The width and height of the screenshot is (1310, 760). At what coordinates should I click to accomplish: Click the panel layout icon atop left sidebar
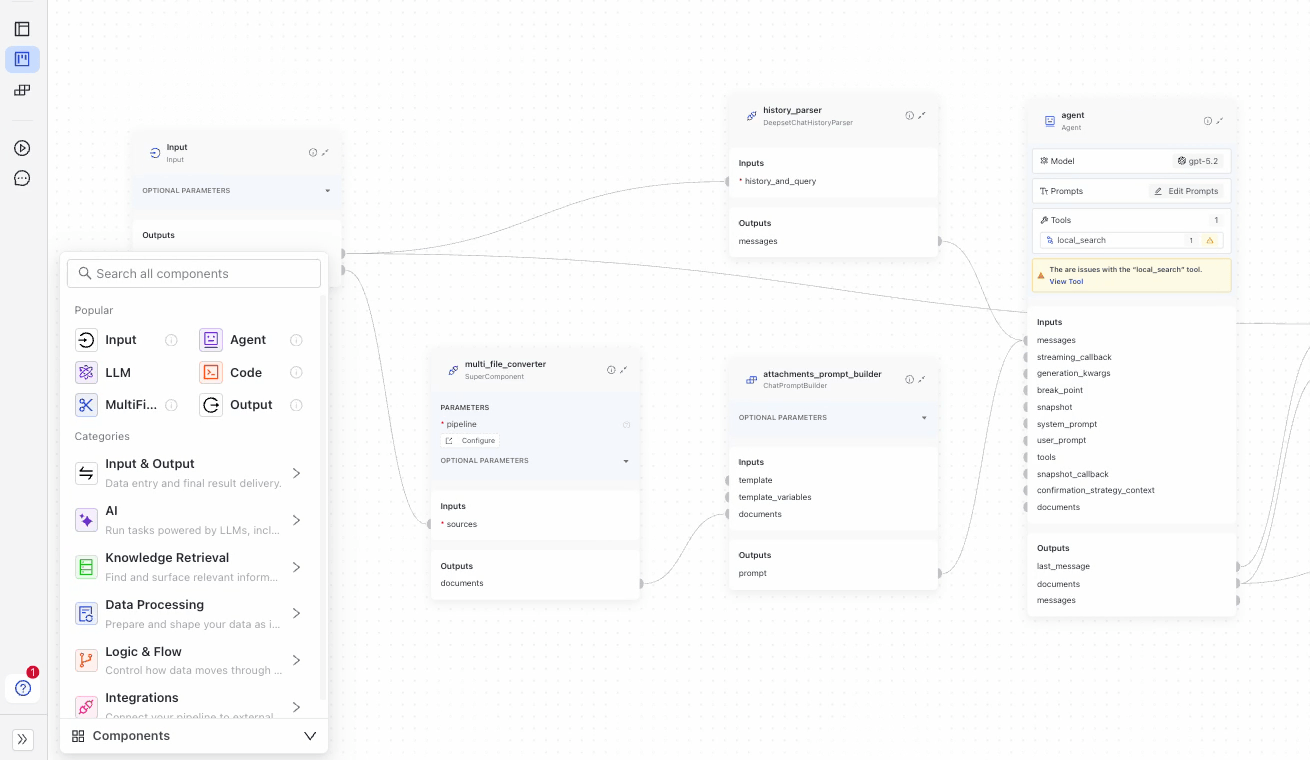click(22, 29)
